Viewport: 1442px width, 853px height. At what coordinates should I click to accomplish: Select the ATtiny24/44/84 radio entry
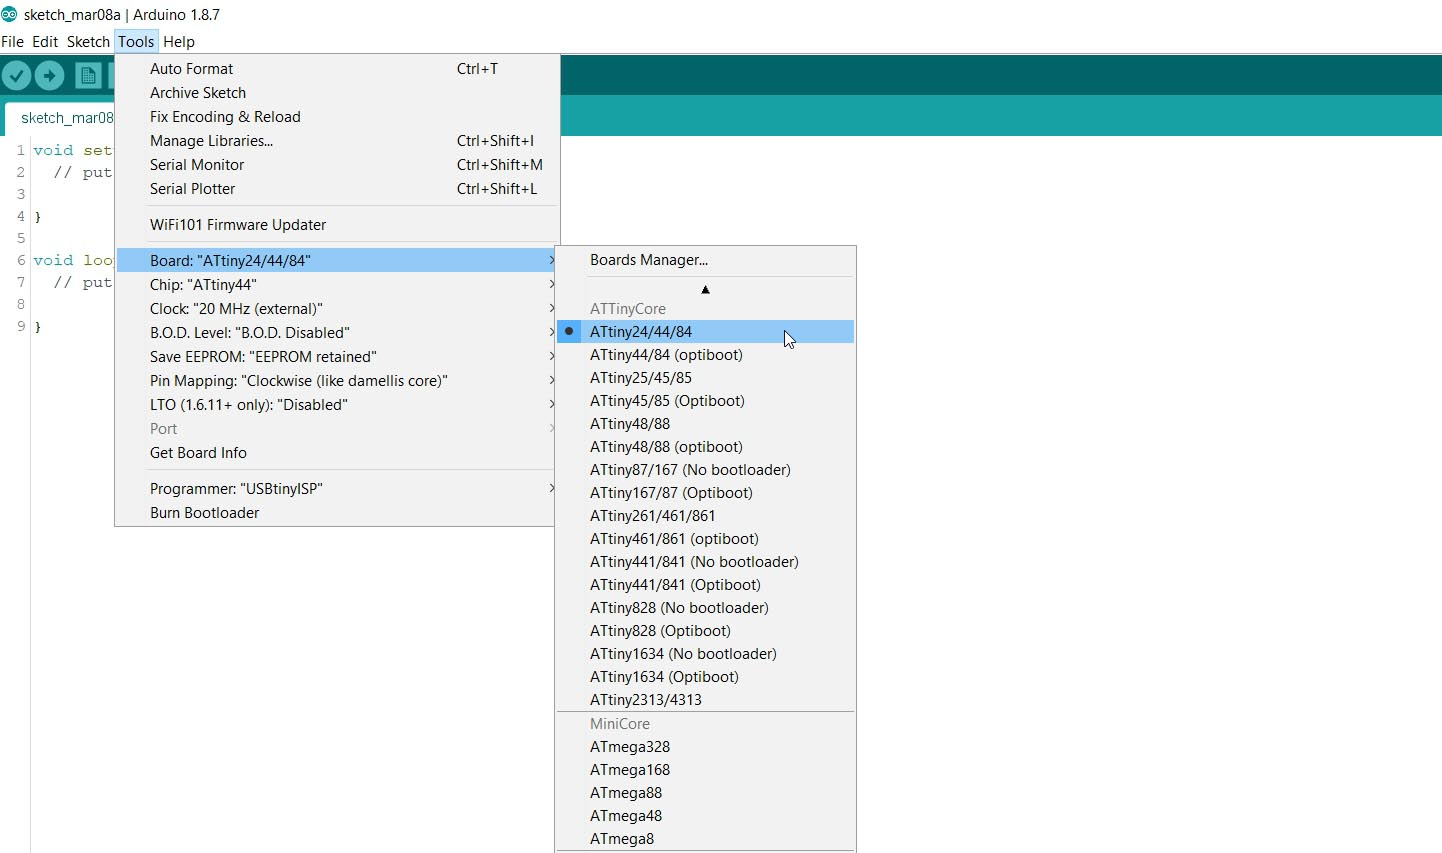pos(705,331)
